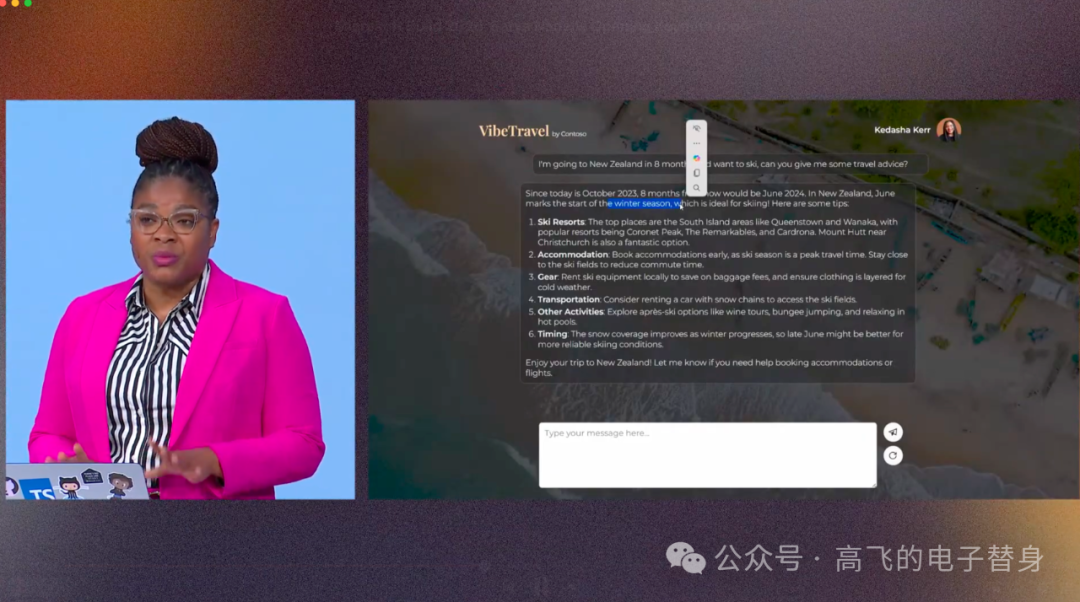The height and width of the screenshot is (602, 1080).
Task: Click the 'Ski Resorts' list item heading
Action: 561,222
